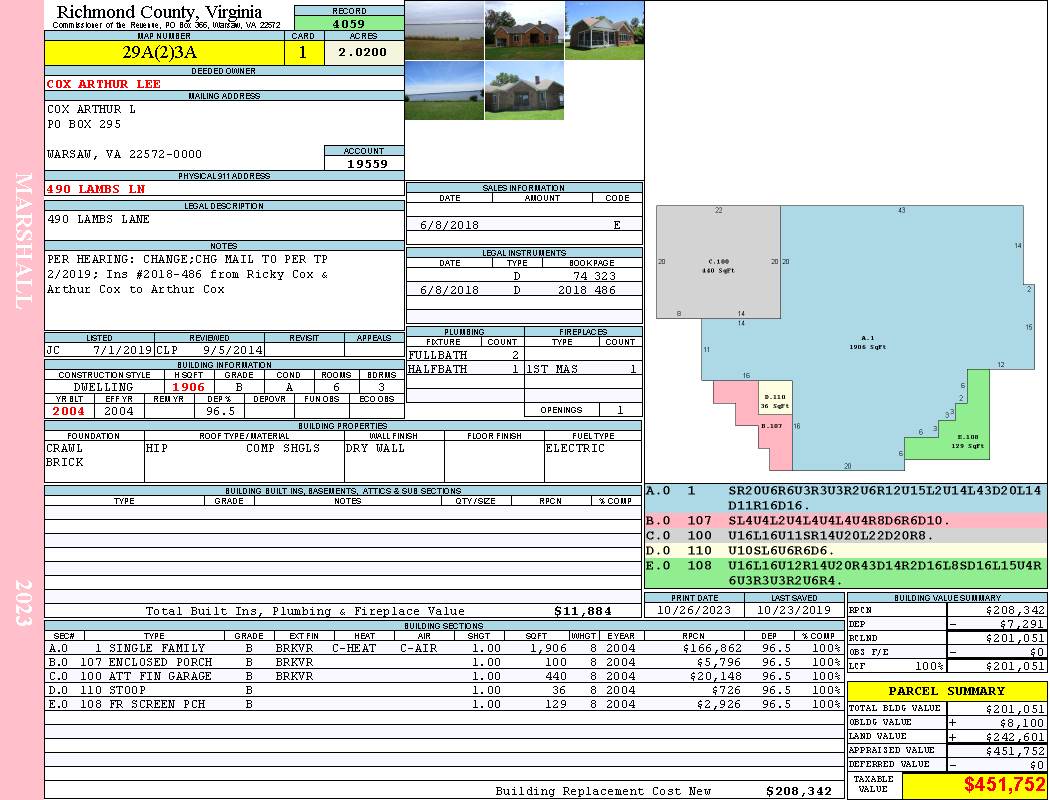Select the A.0 SINGLE FAMILY section row
Image resolution: width=1050 pixels, height=800 pixels.
(x=445, y=648)
